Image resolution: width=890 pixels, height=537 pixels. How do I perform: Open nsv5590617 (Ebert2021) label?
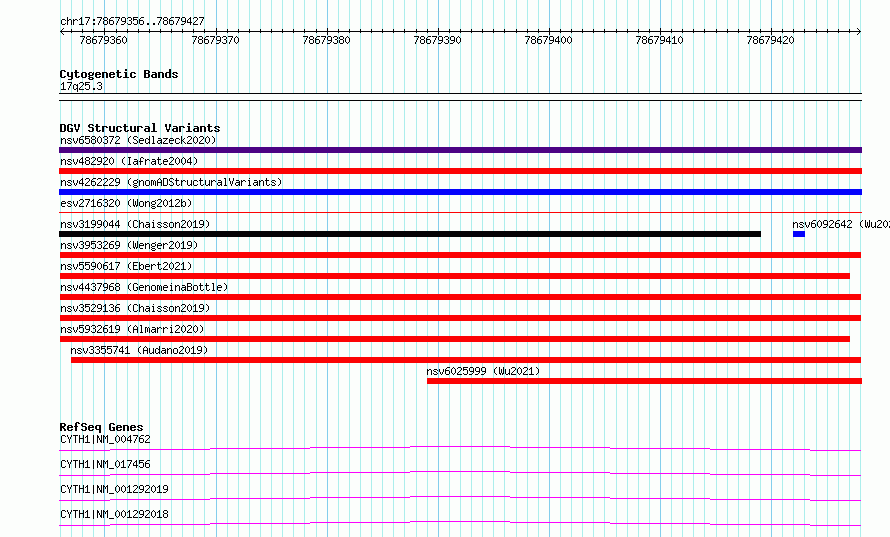tap(126, 266)
